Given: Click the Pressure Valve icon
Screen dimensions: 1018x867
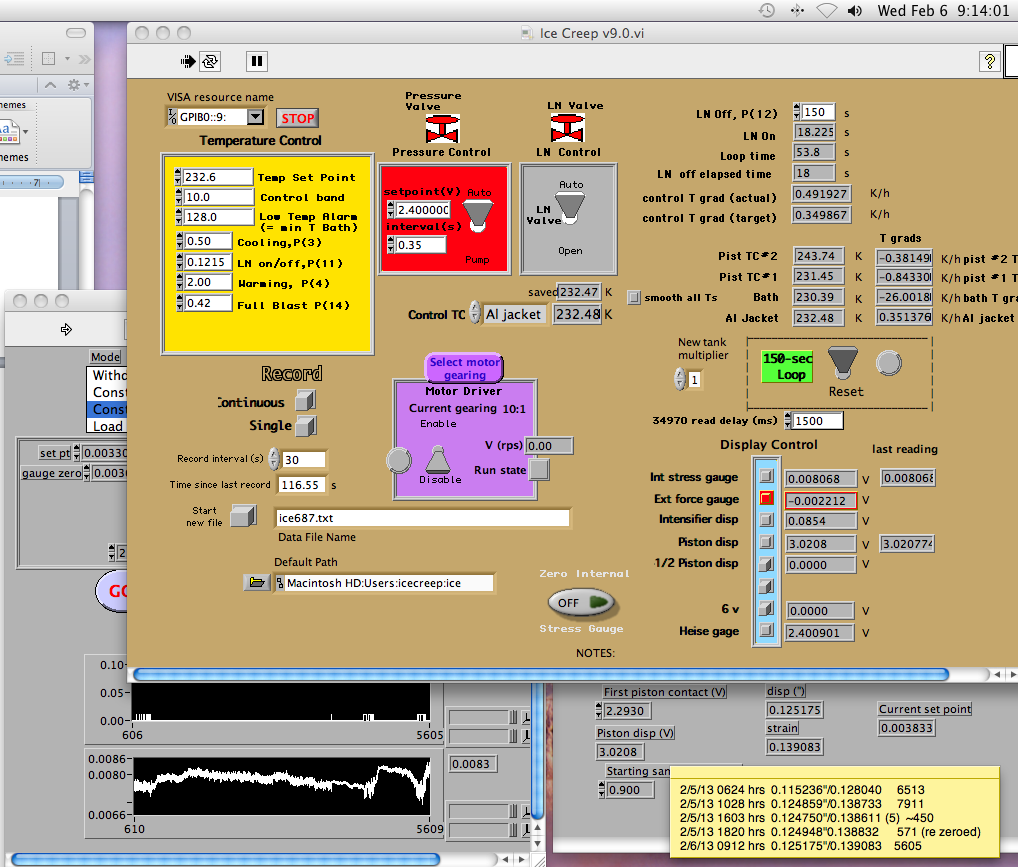Looking at the screenshot, I should click(441, 128).
